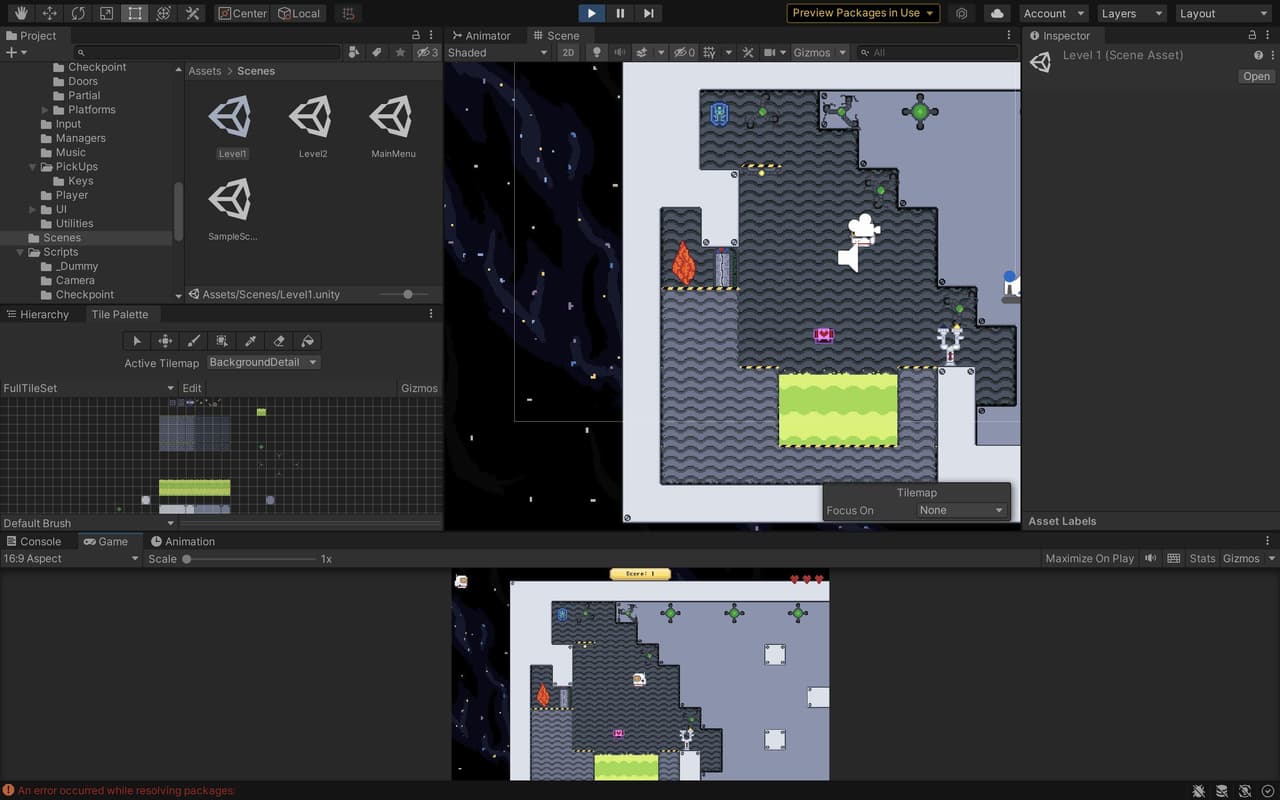Select the Level1 scene asset
The height and width of the screenshot is (800, 1280).
[232, 124]
